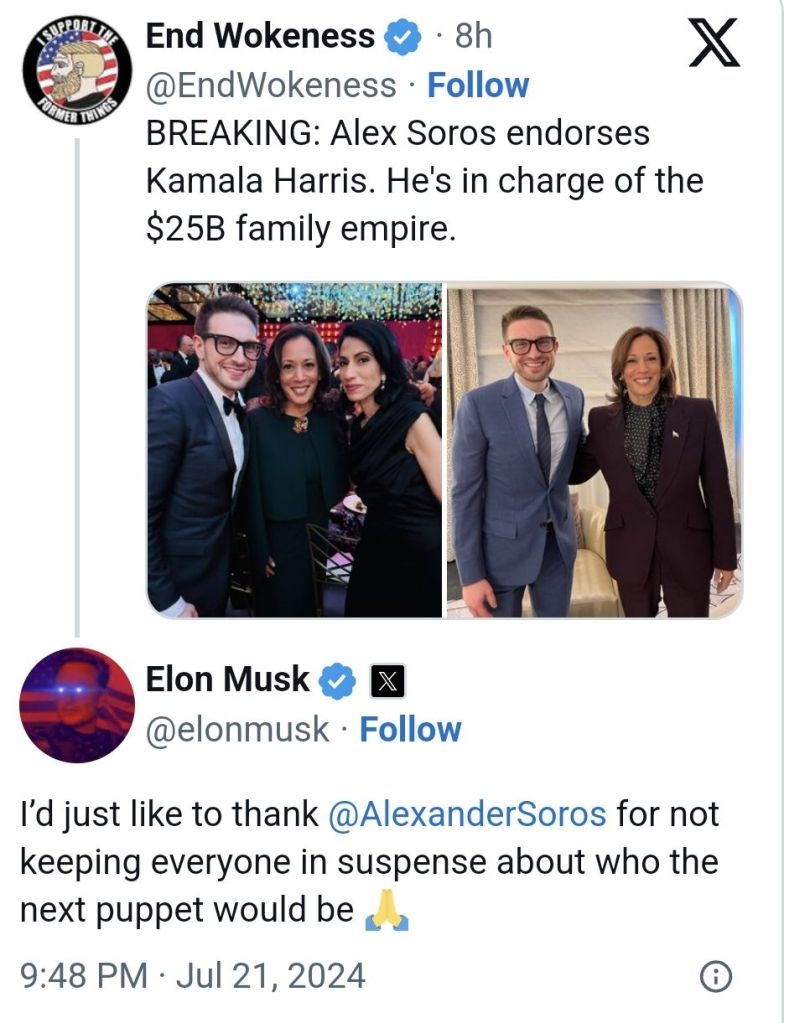810x1023 pixels.
Task: Open the 8h timestamp of quoted post
Action: pos(473,38)
